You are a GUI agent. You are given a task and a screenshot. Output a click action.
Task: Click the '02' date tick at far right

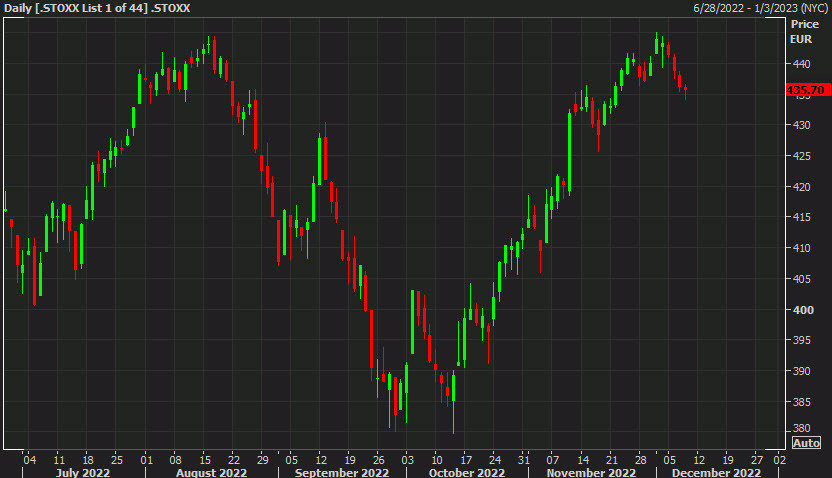coord(779,460)
